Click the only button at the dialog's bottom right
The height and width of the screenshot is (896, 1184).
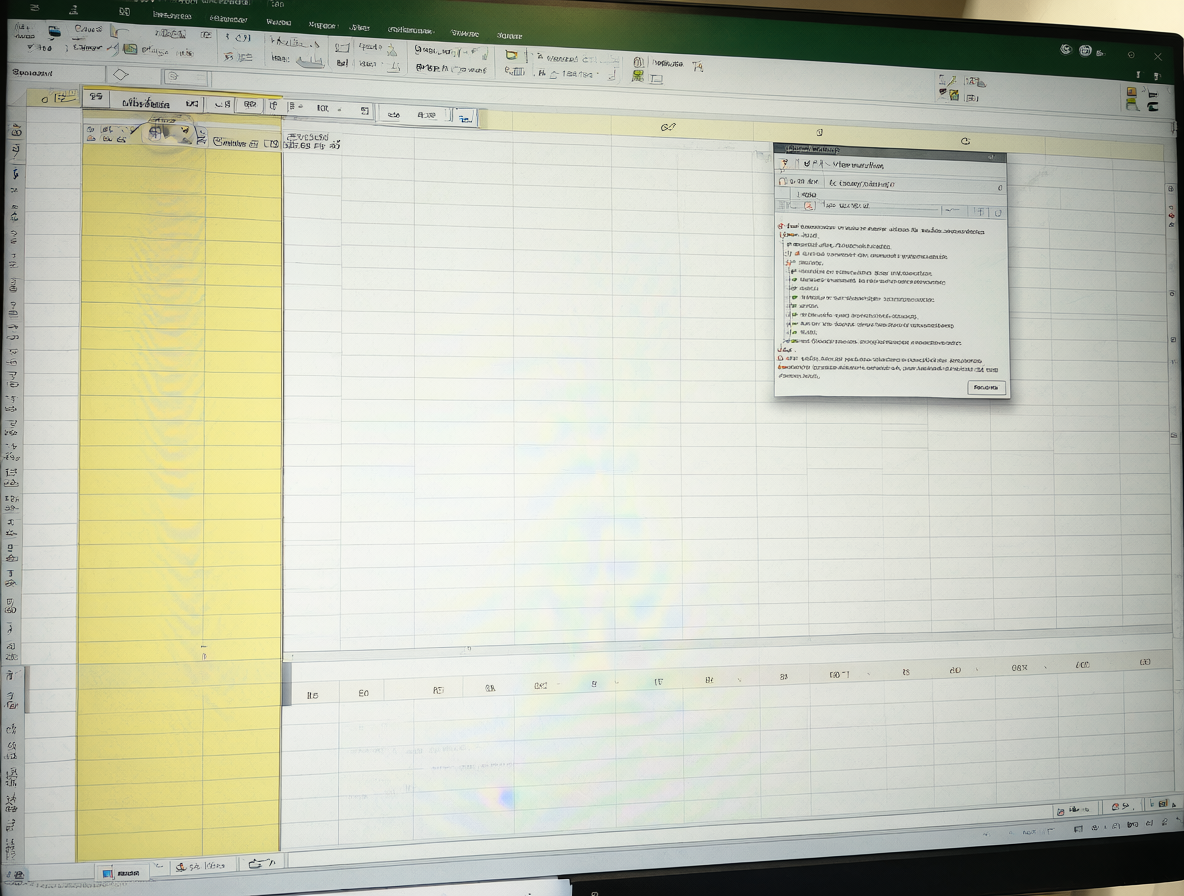pos(986,387)
